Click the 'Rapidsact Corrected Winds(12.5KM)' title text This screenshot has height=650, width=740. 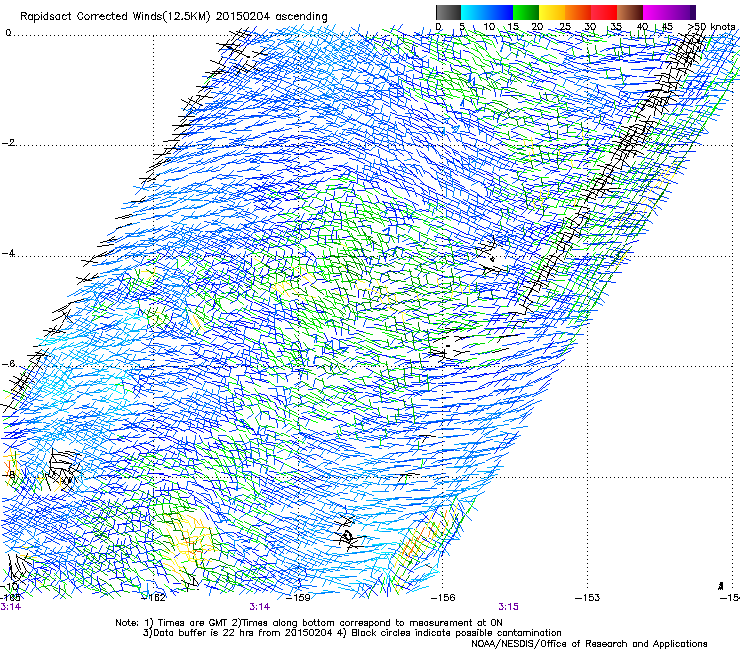[116, 17]
